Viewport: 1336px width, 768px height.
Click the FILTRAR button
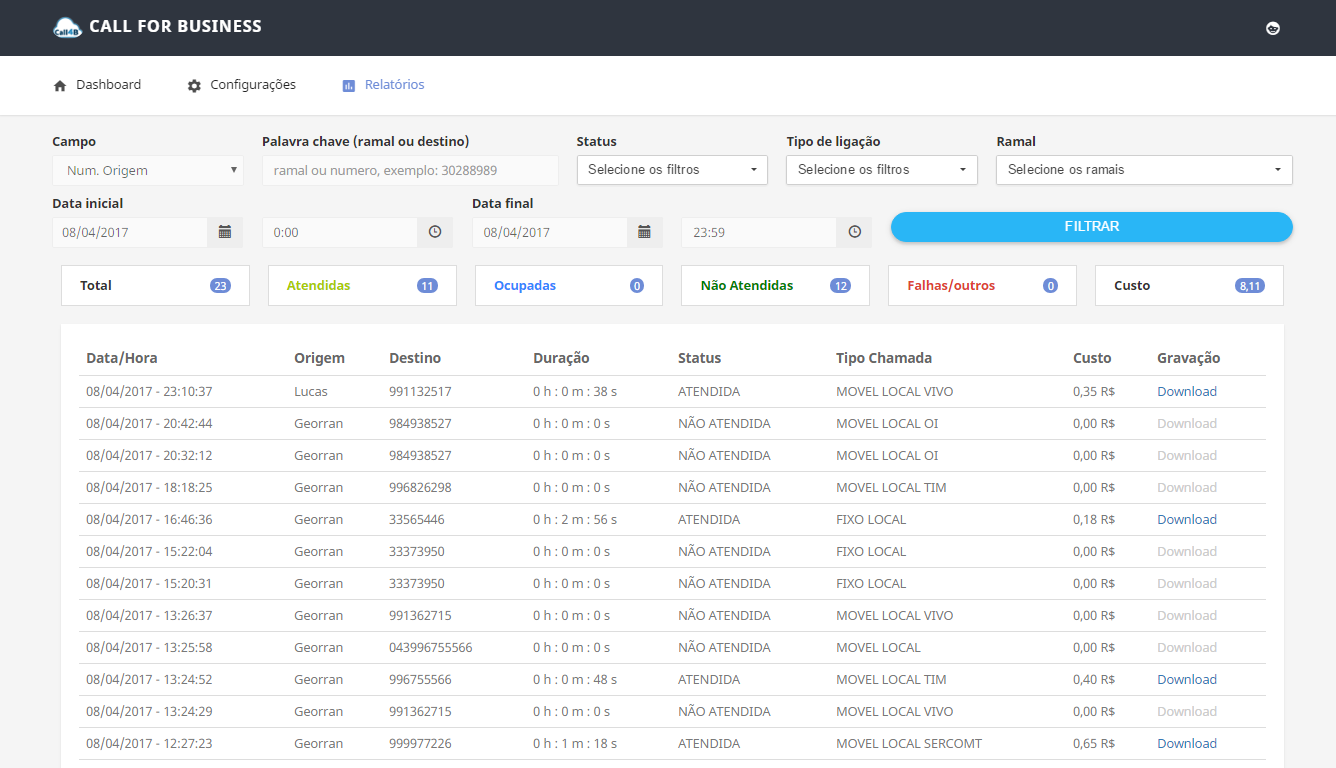1092,227
